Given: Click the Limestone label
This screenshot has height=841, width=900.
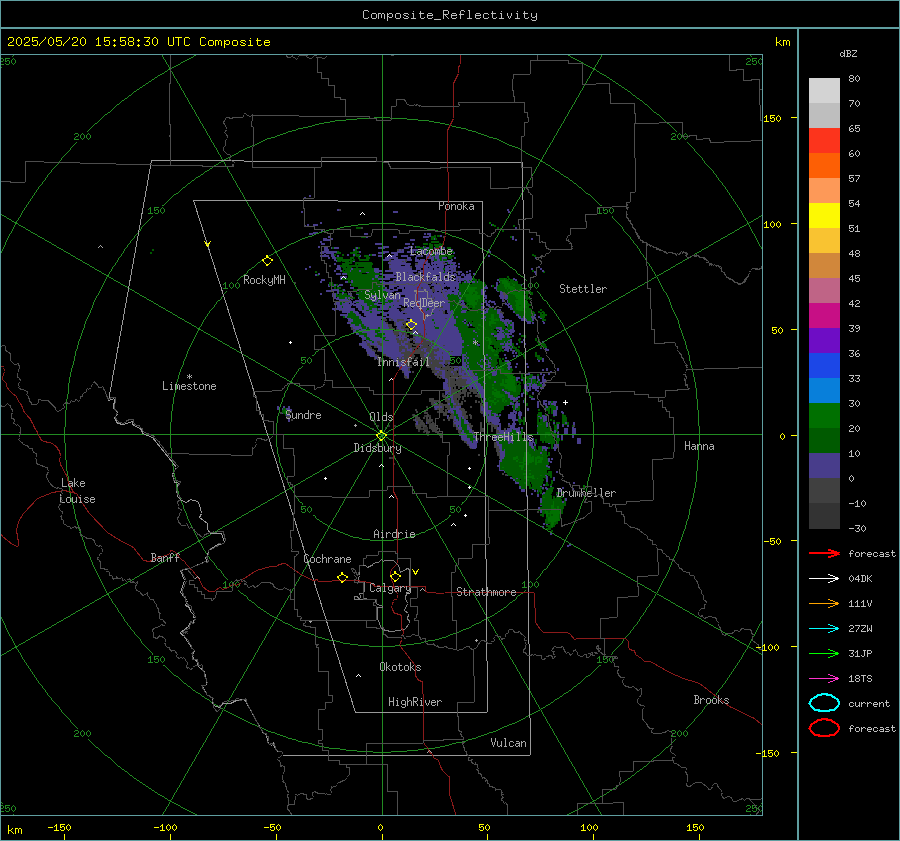Looking at the screenshot, I should tap(189, 386).
